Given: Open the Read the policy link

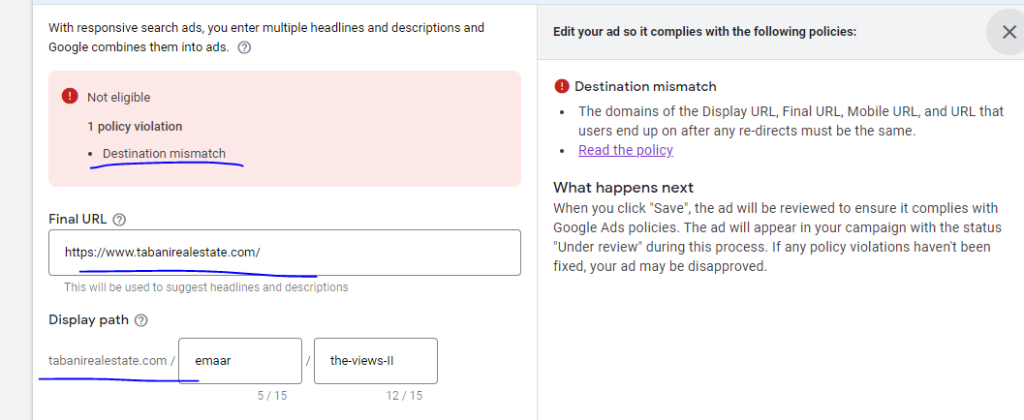Looking at the screenshot, I should pyautogui.click(x=625, y=150).
